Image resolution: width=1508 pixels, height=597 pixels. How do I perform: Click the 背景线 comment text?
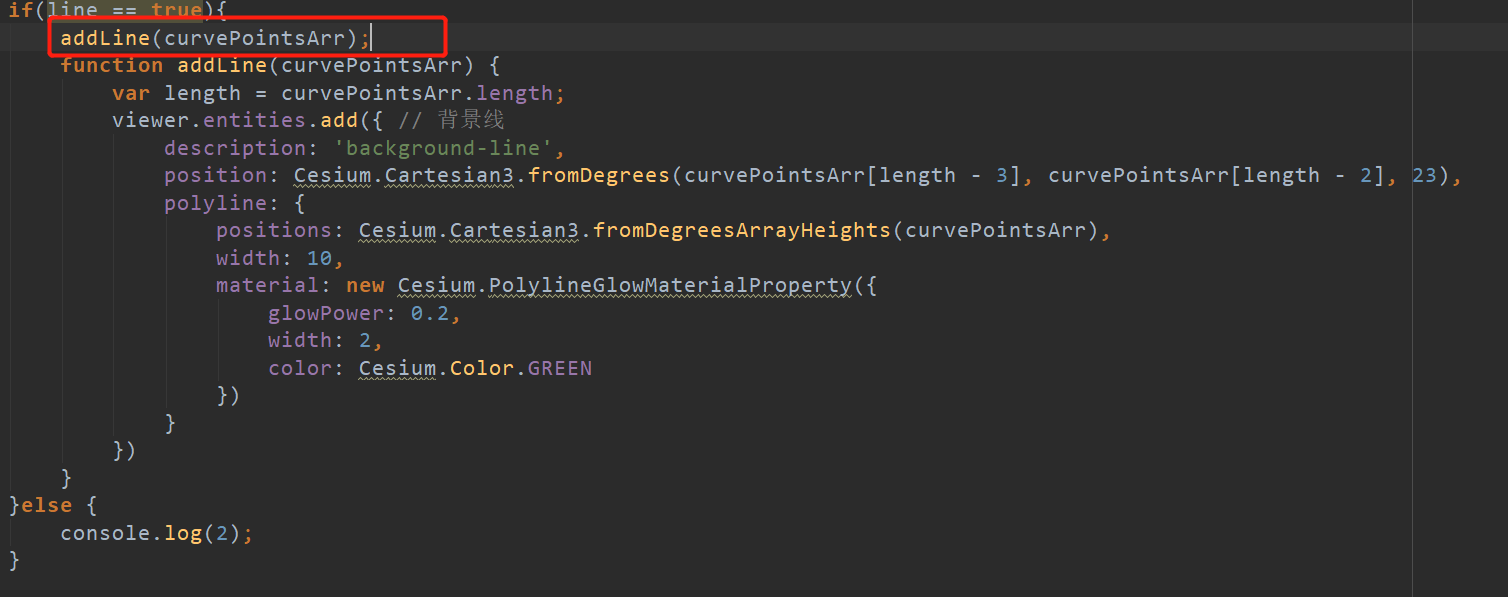coord(470,120)
